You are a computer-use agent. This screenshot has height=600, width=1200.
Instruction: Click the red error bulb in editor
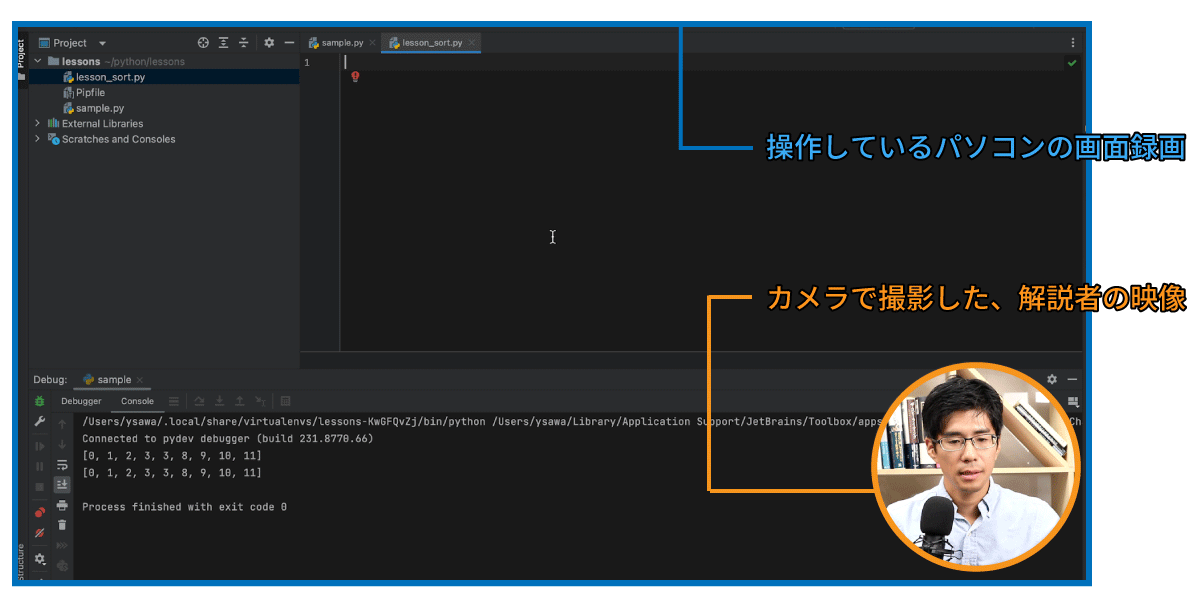pos(355,76)
